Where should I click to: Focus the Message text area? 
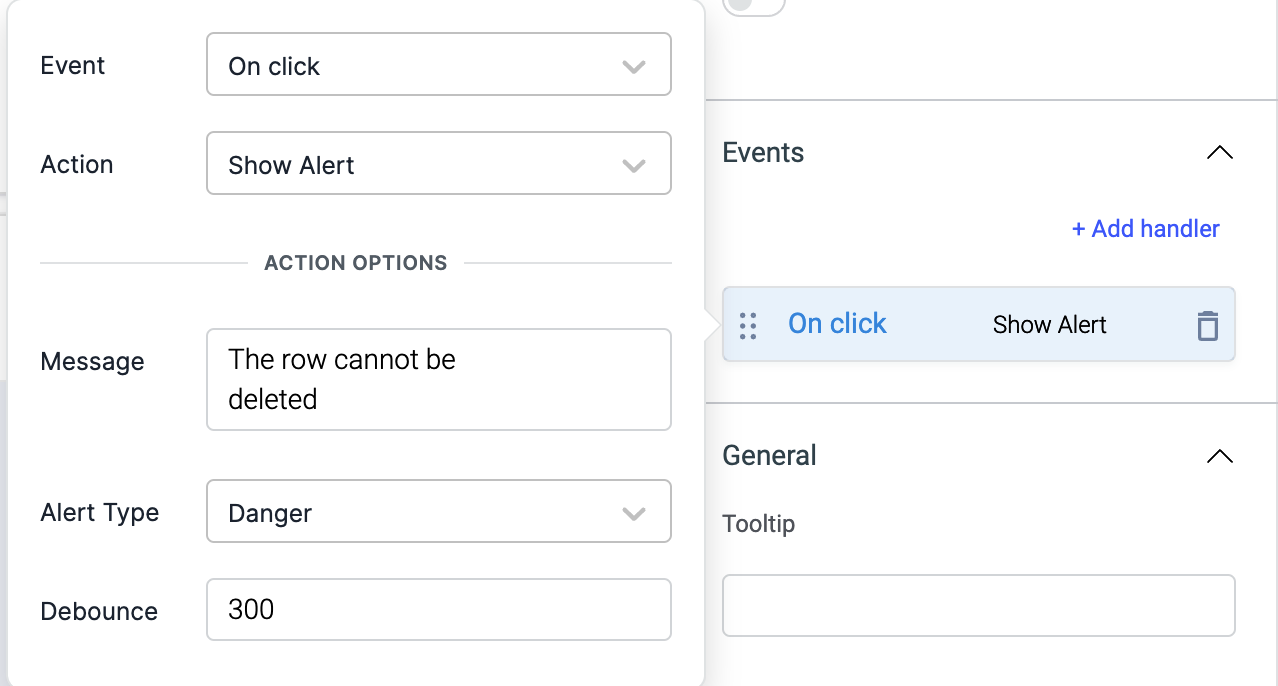[438, 380]
